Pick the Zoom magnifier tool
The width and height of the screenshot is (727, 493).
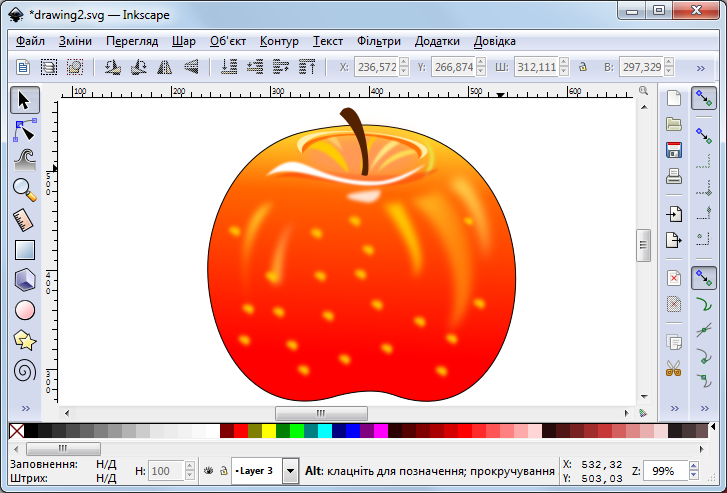click(25, 189)
